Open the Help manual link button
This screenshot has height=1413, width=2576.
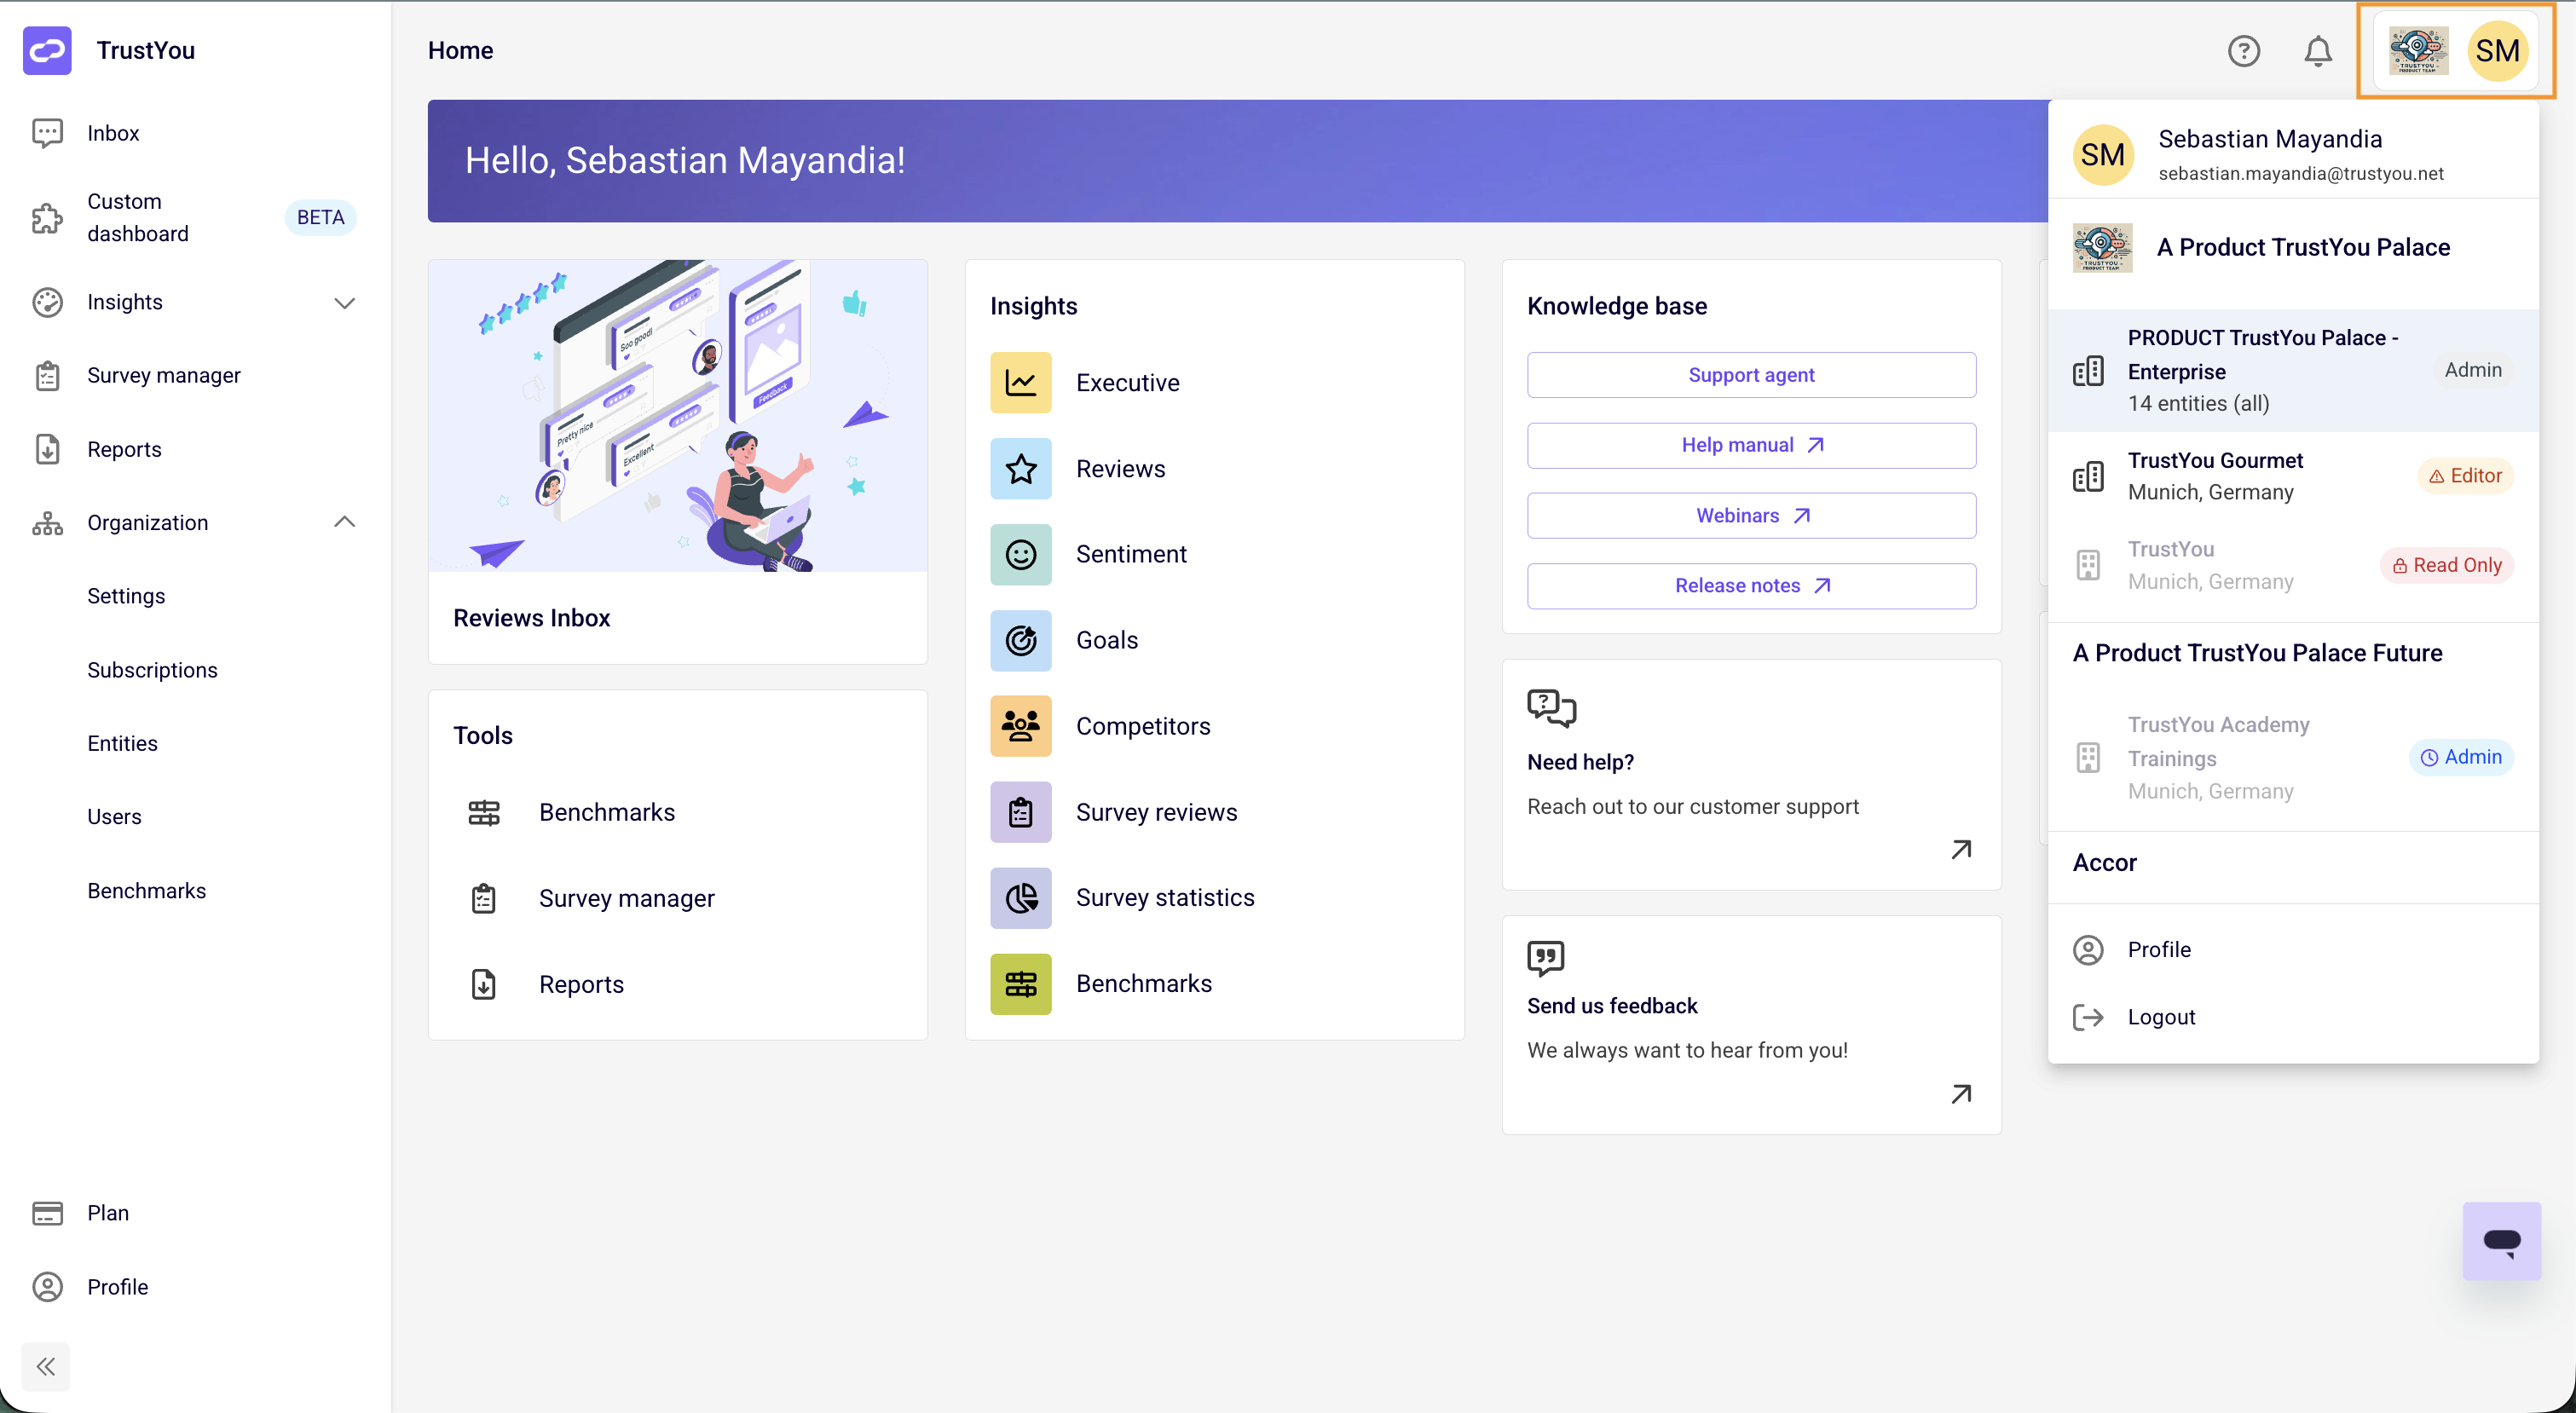click(1751, 445)
